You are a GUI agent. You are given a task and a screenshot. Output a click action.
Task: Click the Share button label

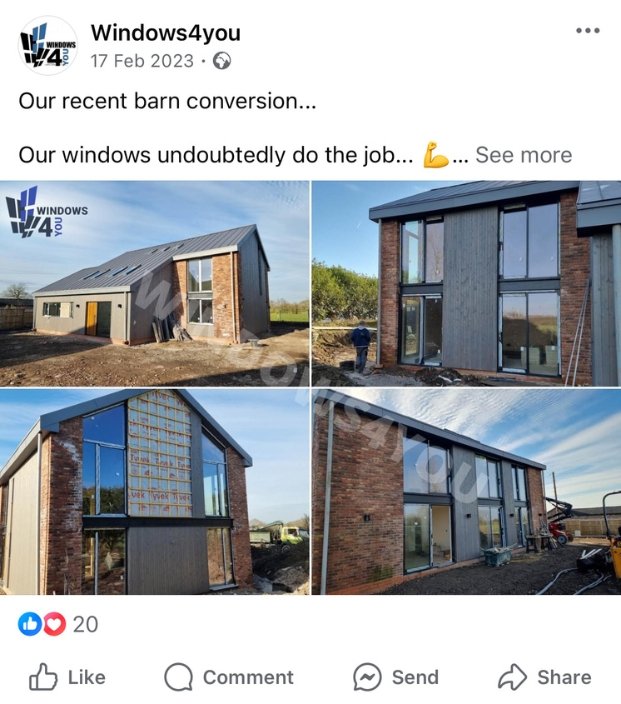coord(564,678)
